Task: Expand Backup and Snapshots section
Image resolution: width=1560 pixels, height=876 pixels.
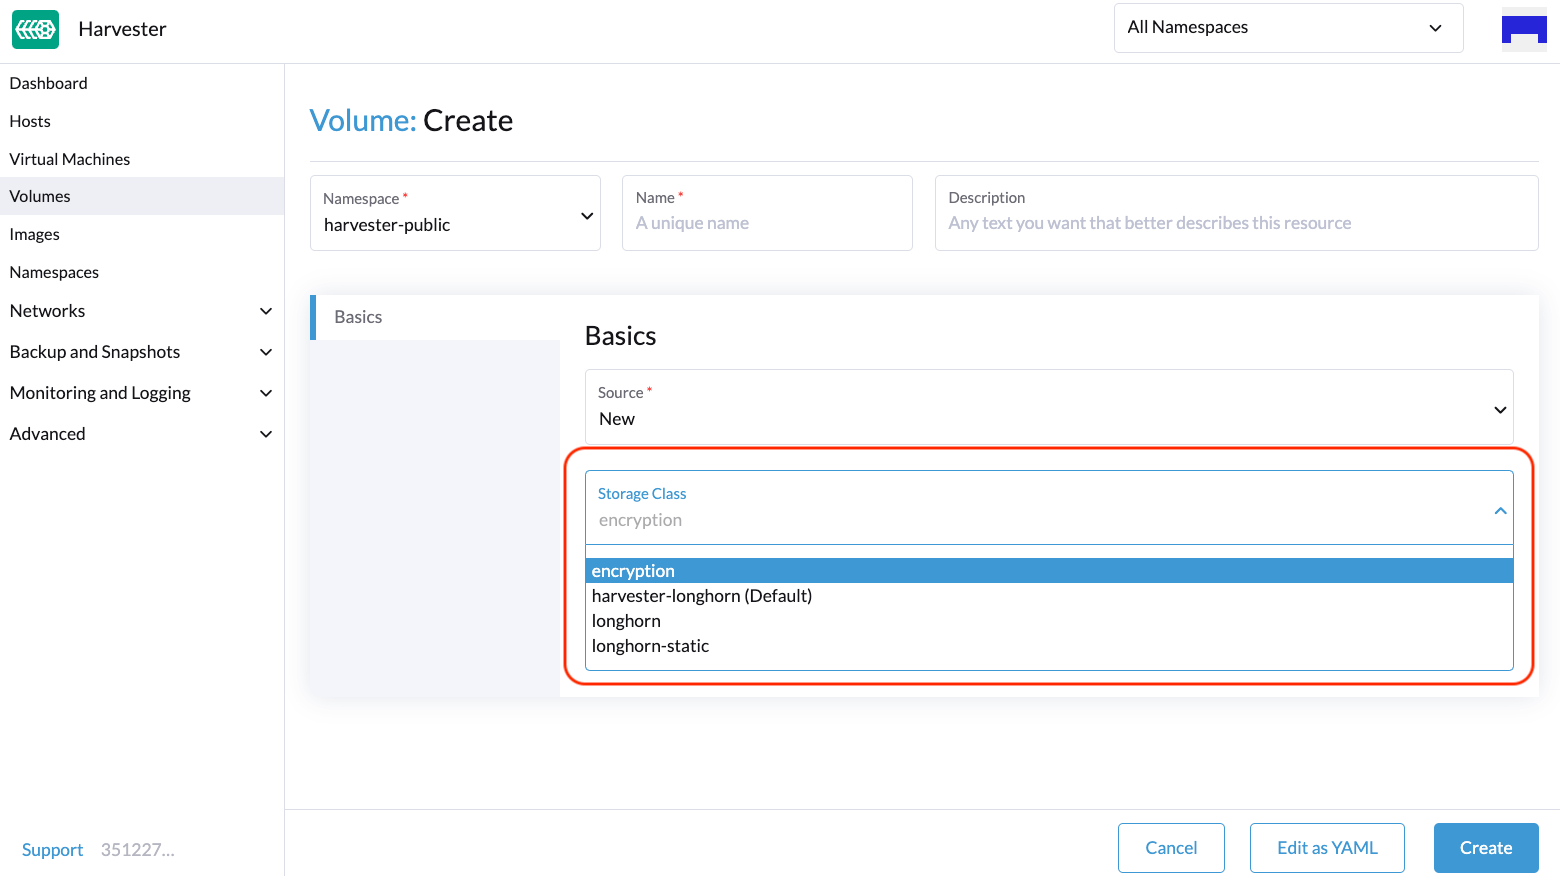Action: pyautogui.click(x=266, y=352)
